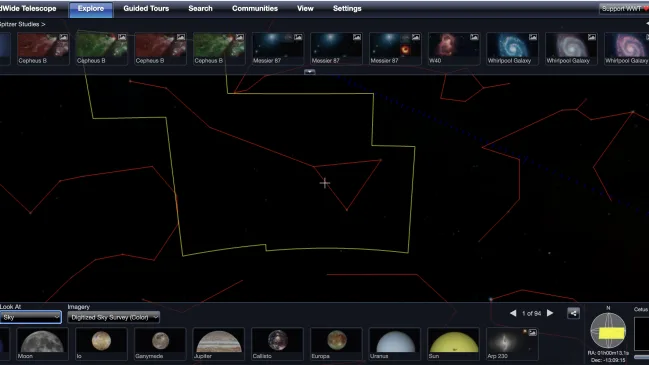Open the Guided Tours menu
This screenshot has width=649, height=365.
tap(146, 9)
